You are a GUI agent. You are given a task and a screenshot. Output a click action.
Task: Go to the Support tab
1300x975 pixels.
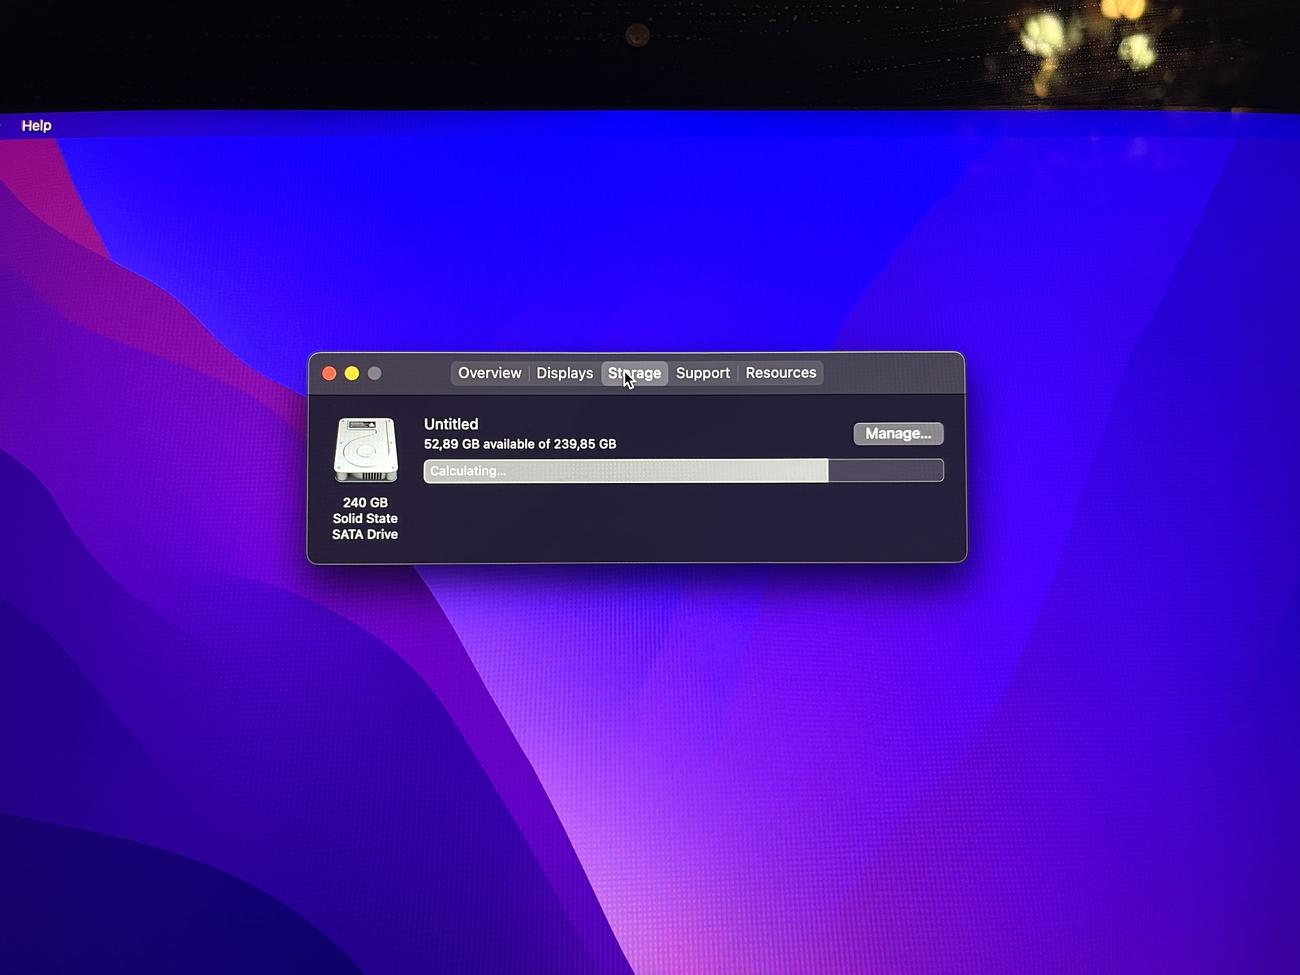click(703, 373)
